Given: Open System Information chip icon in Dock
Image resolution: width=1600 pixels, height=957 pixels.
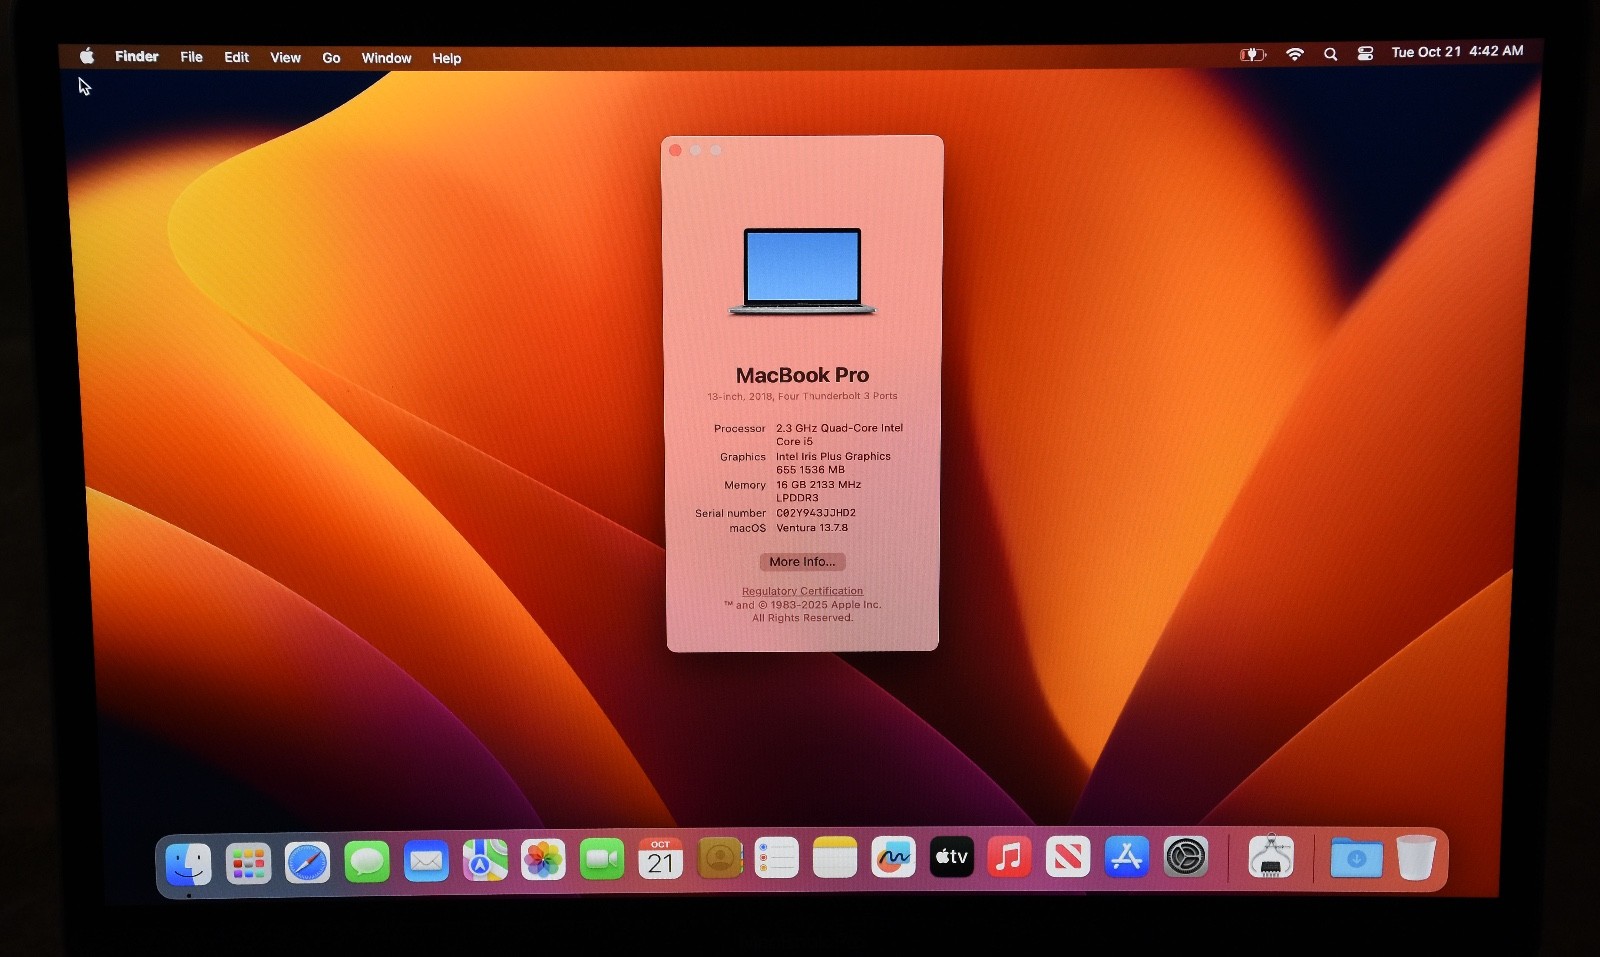Looking at the screenshot, I should tap(1270, 857).
